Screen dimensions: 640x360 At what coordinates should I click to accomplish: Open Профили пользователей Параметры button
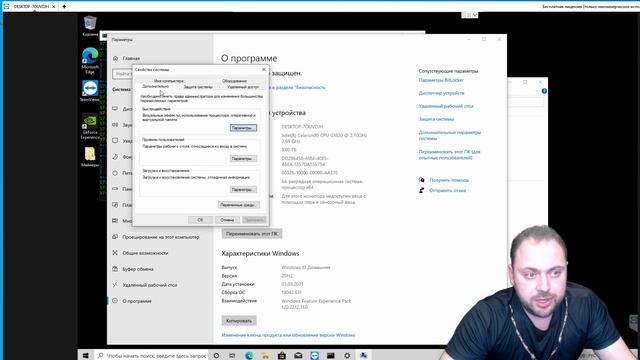click(x=243, y=158)
